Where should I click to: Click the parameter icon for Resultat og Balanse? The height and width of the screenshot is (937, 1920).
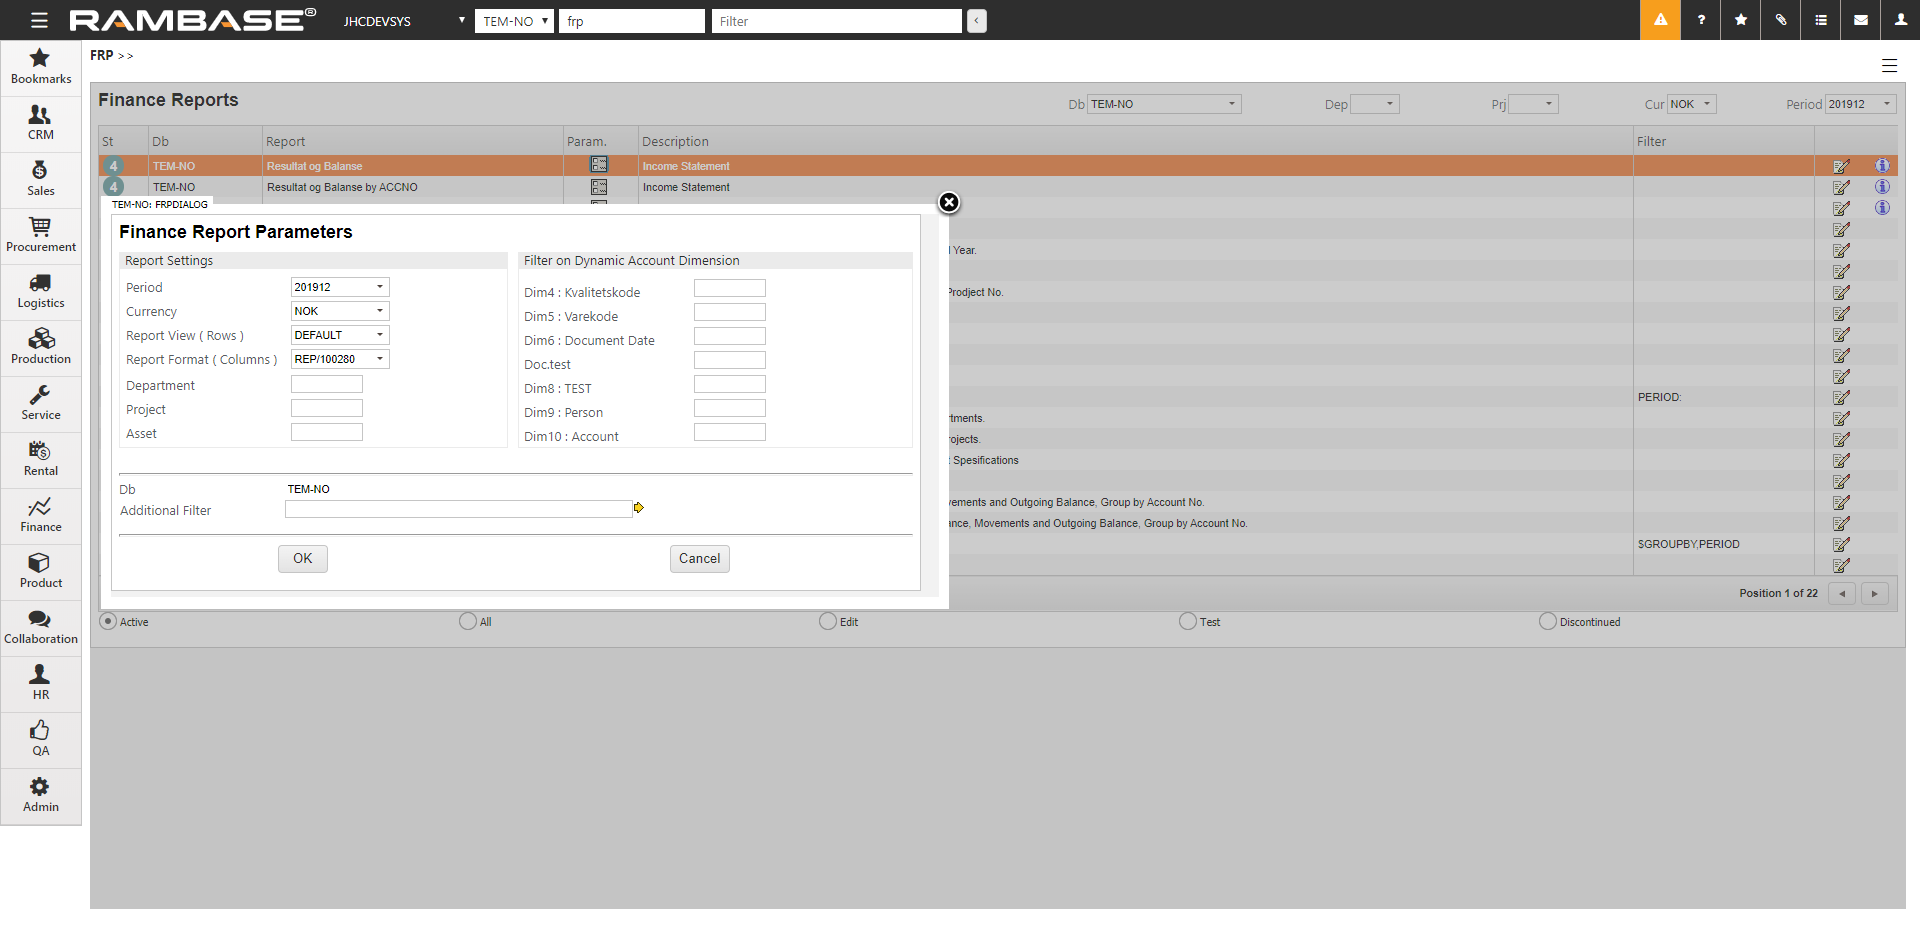click(x=599, y=165)
